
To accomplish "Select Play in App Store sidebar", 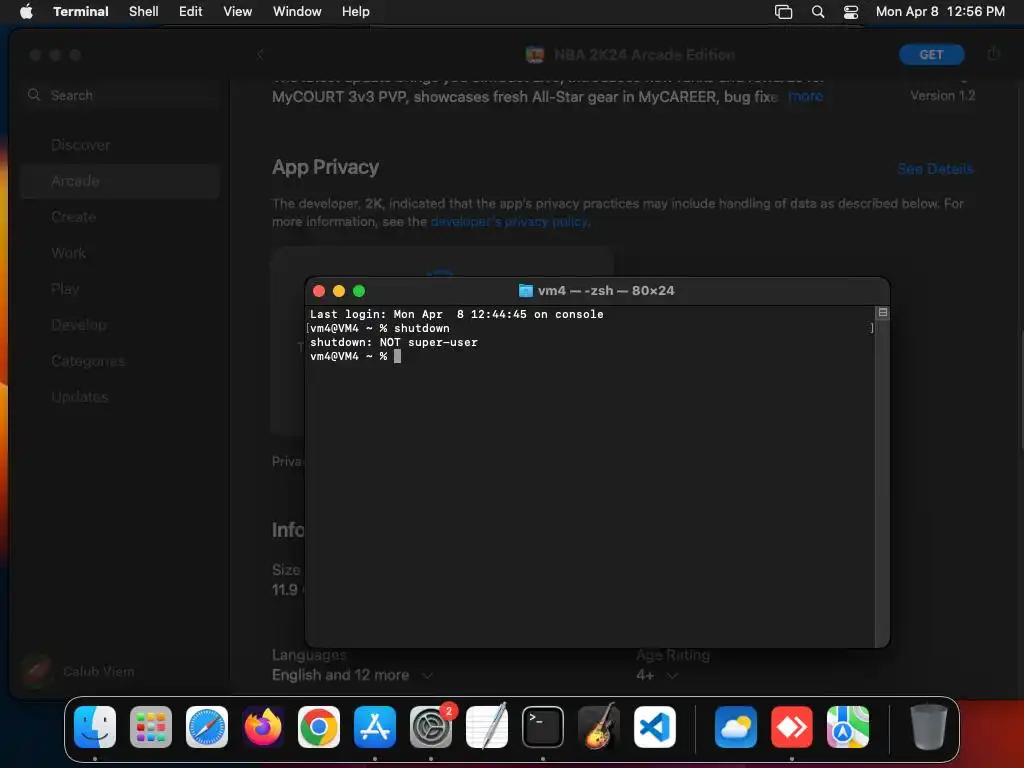I will click(65, 289).
